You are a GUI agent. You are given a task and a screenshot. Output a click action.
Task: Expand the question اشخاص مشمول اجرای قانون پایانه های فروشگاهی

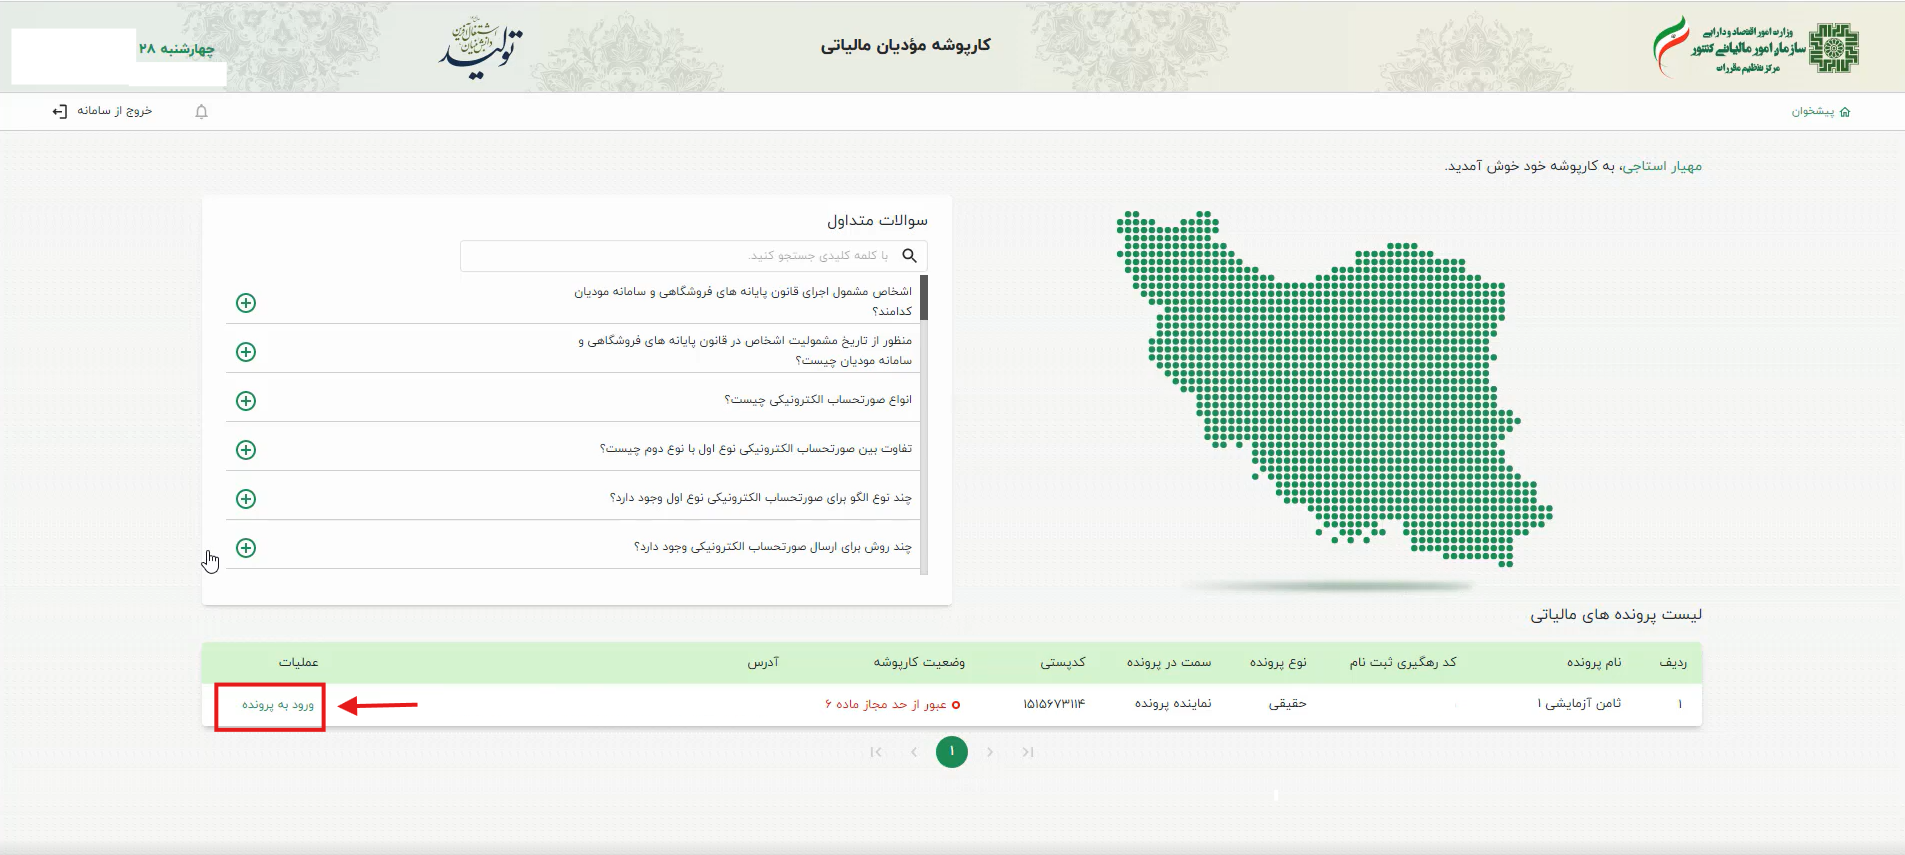pos(246,303)
